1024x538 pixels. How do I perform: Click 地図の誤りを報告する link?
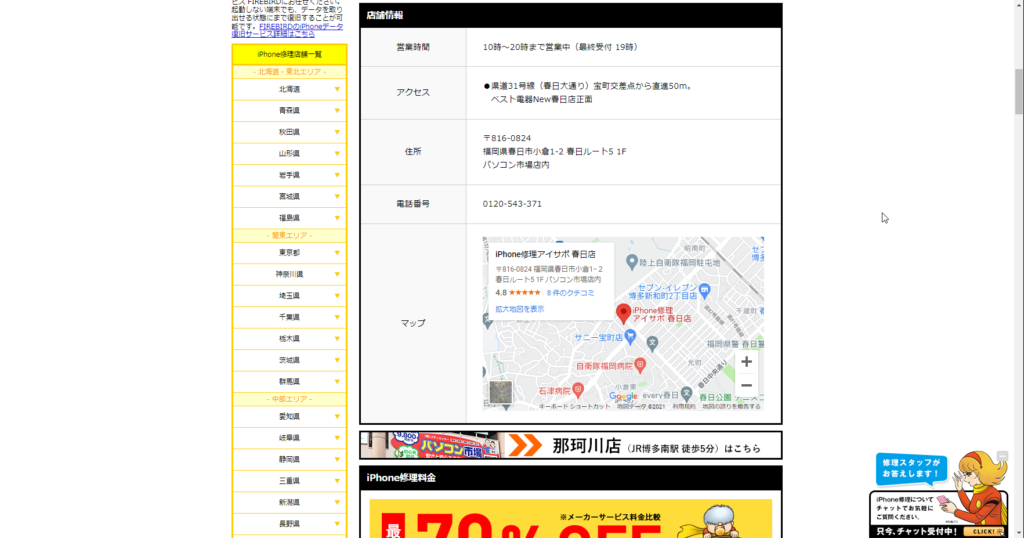click(x=731, y=407)
